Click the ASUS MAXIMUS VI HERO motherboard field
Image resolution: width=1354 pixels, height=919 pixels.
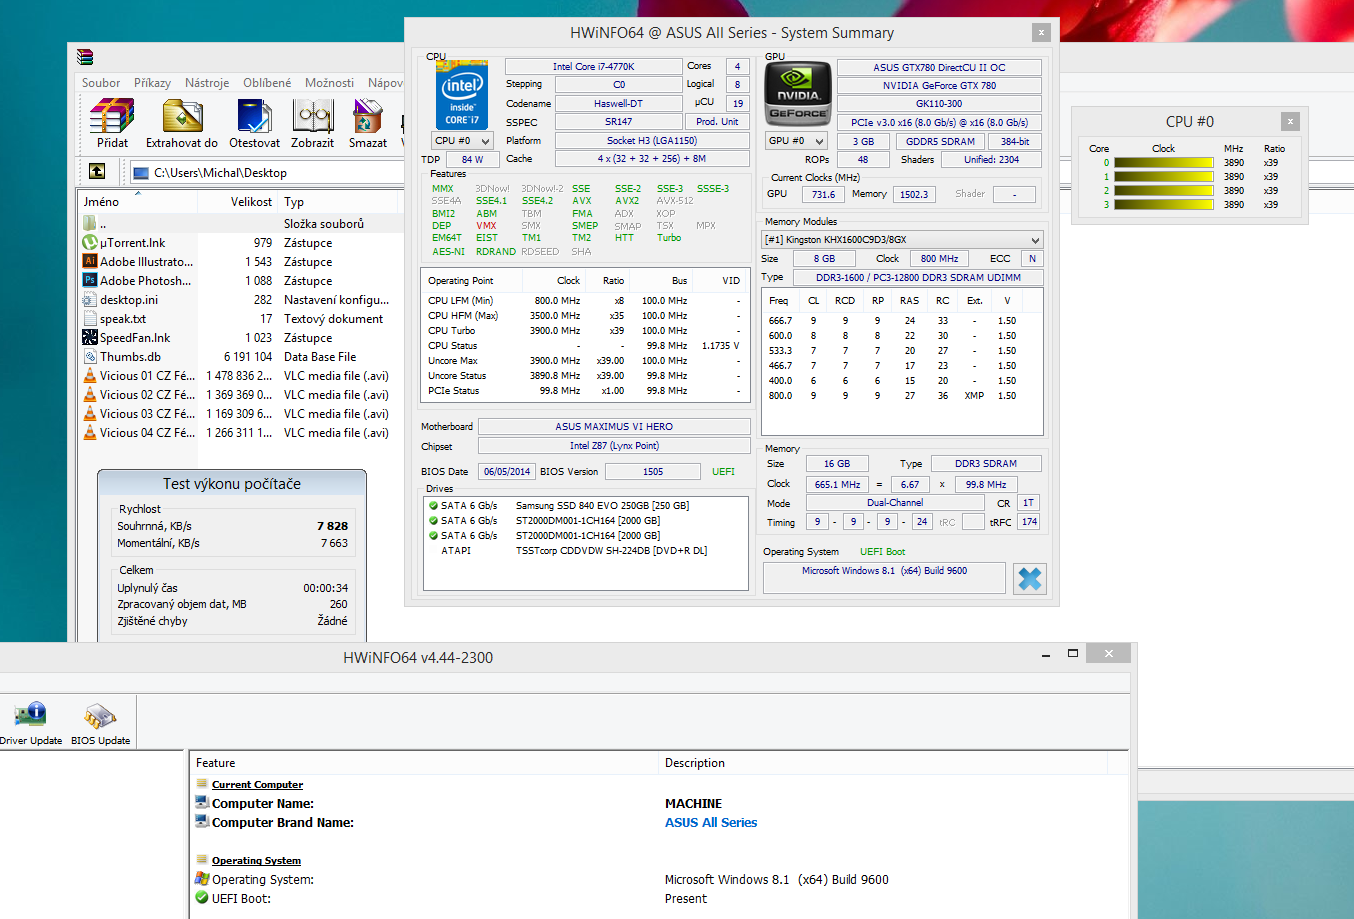pyautogui.click(x=614, y=427)
